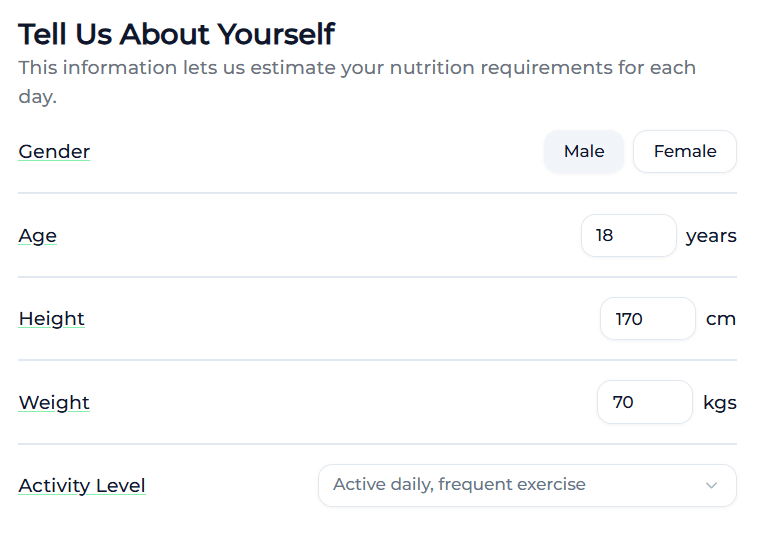Click the "Tell Us About Yourself" heading

coord(176,34)
